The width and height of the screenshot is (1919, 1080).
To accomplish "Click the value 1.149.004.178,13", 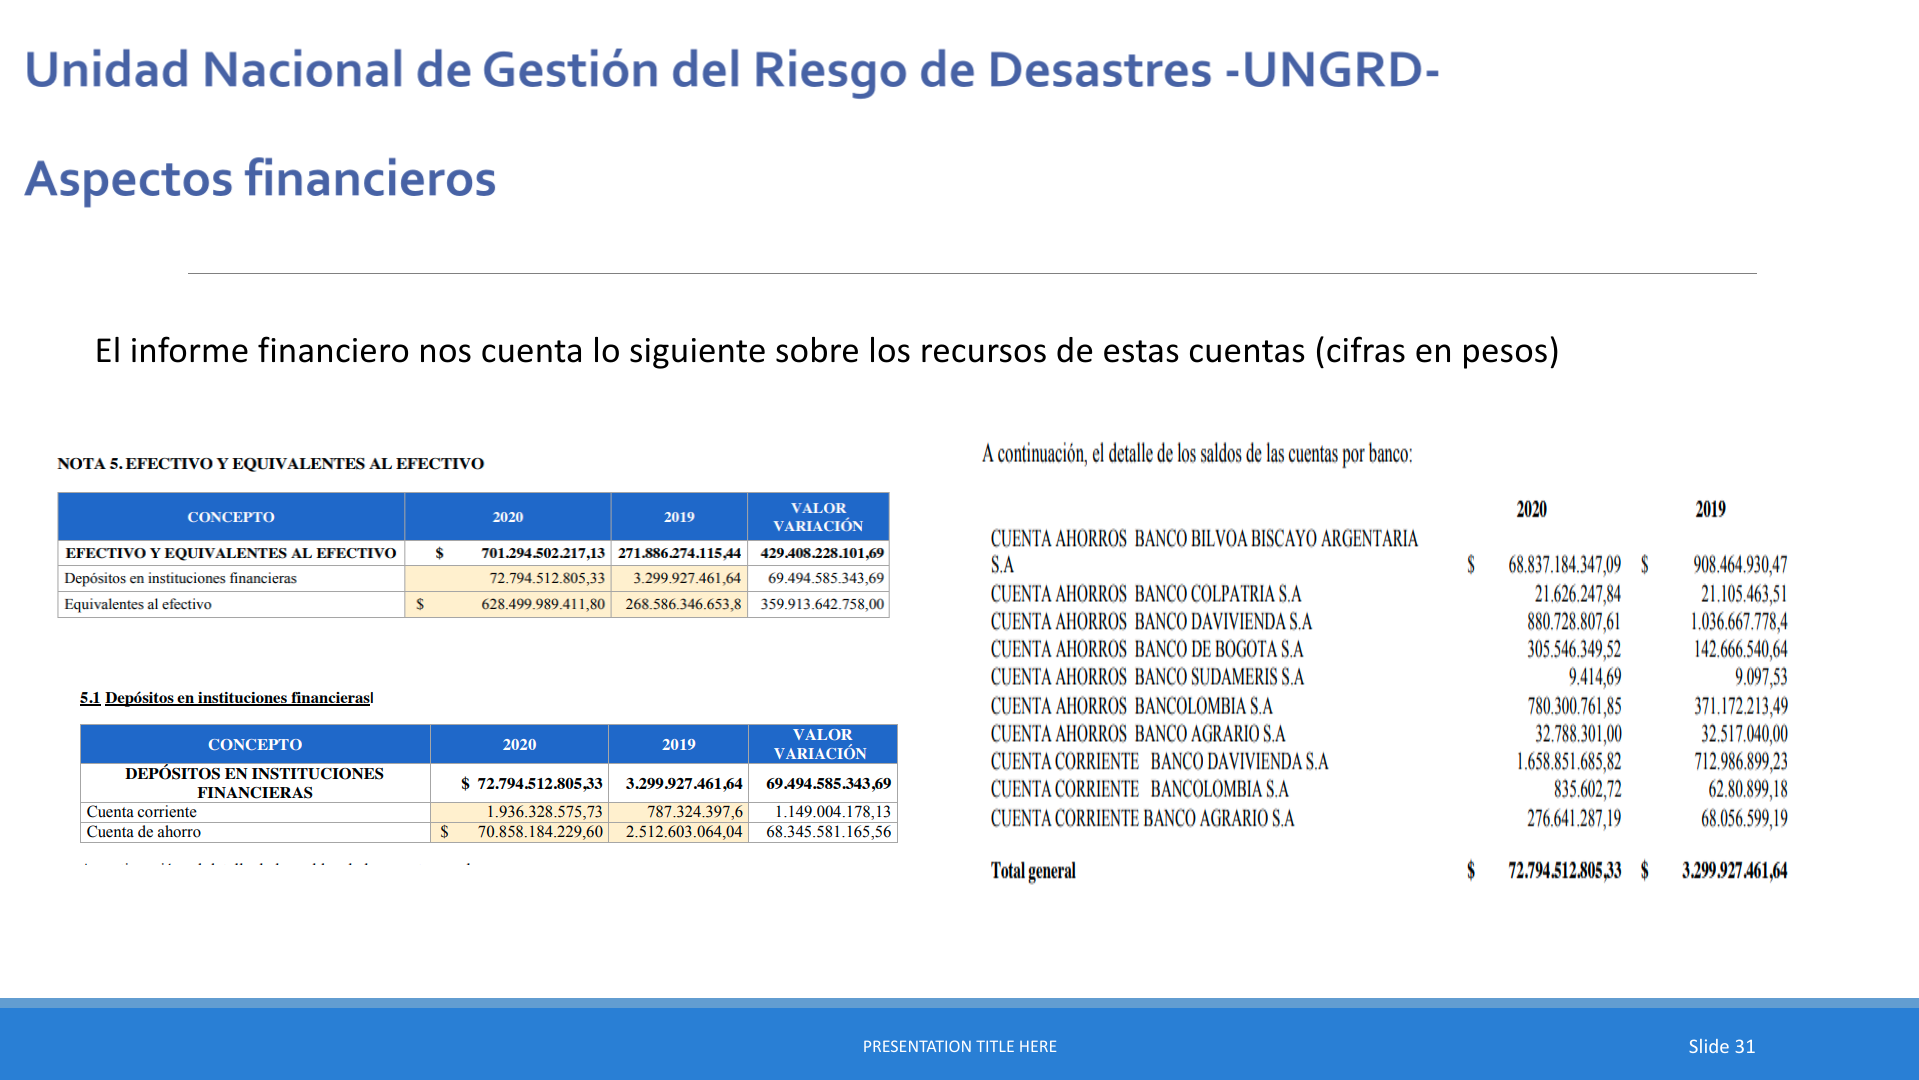I will (833, 812).
